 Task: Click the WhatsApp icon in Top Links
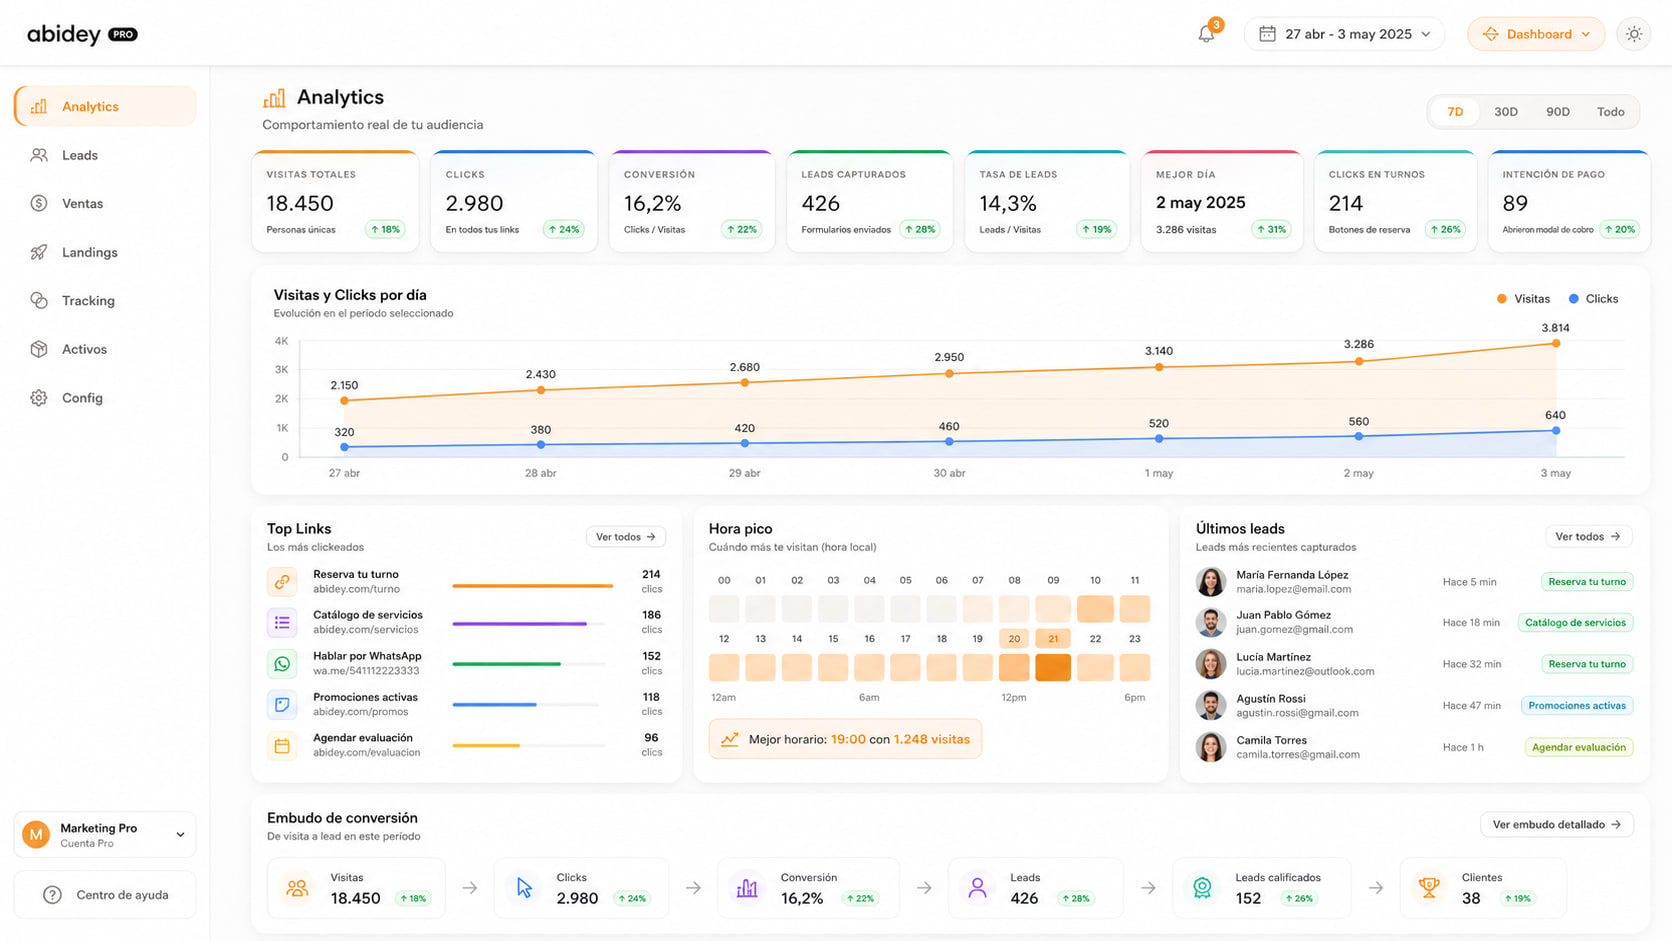pos(282,663)
